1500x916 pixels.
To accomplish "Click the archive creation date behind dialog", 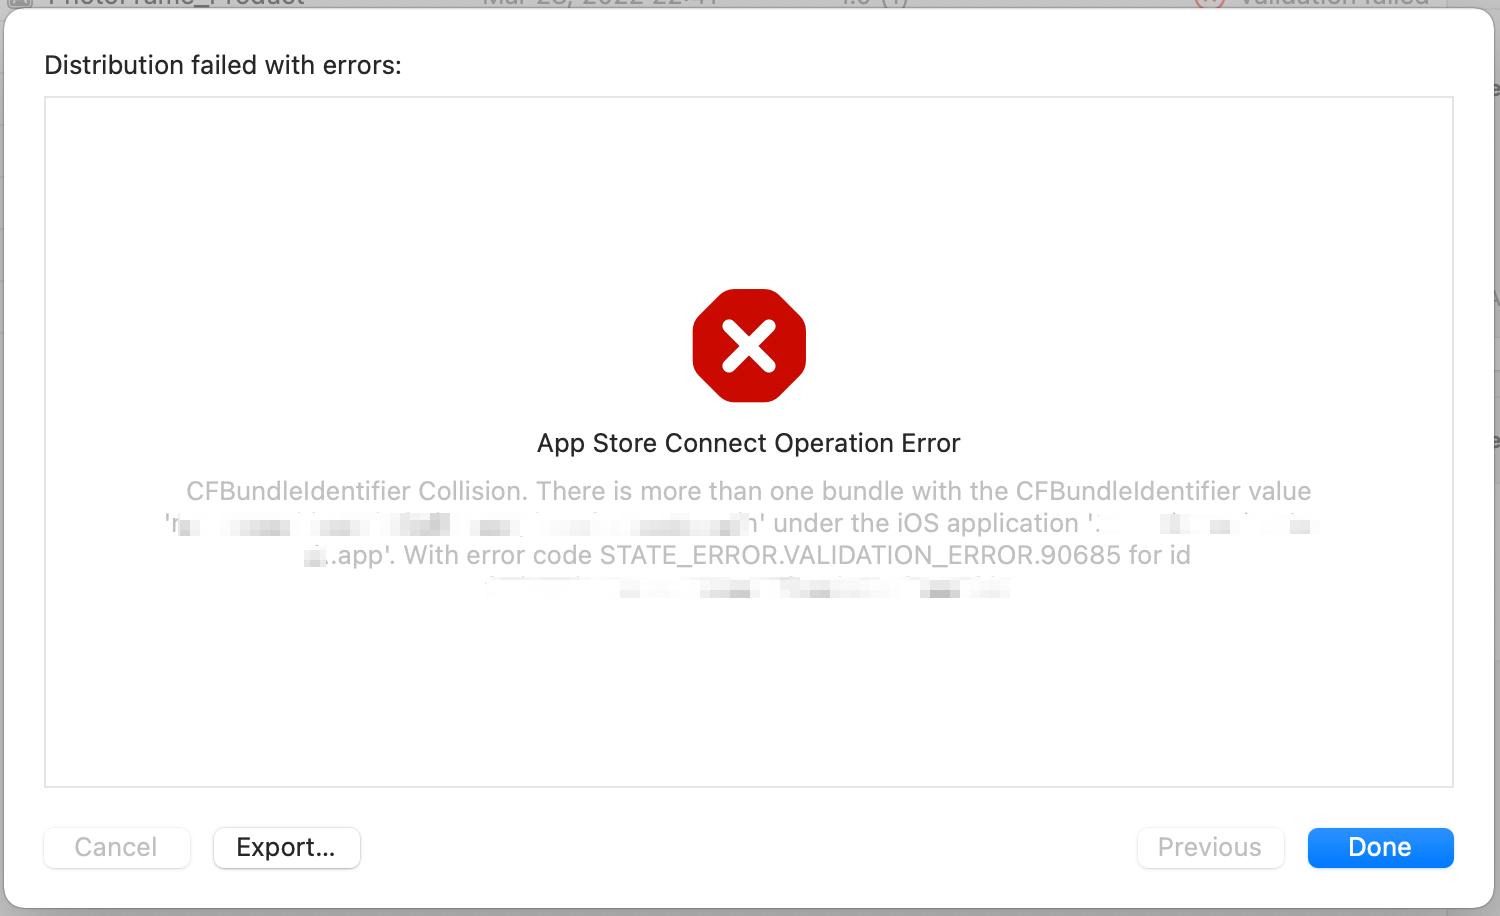I will pos(600,3).
